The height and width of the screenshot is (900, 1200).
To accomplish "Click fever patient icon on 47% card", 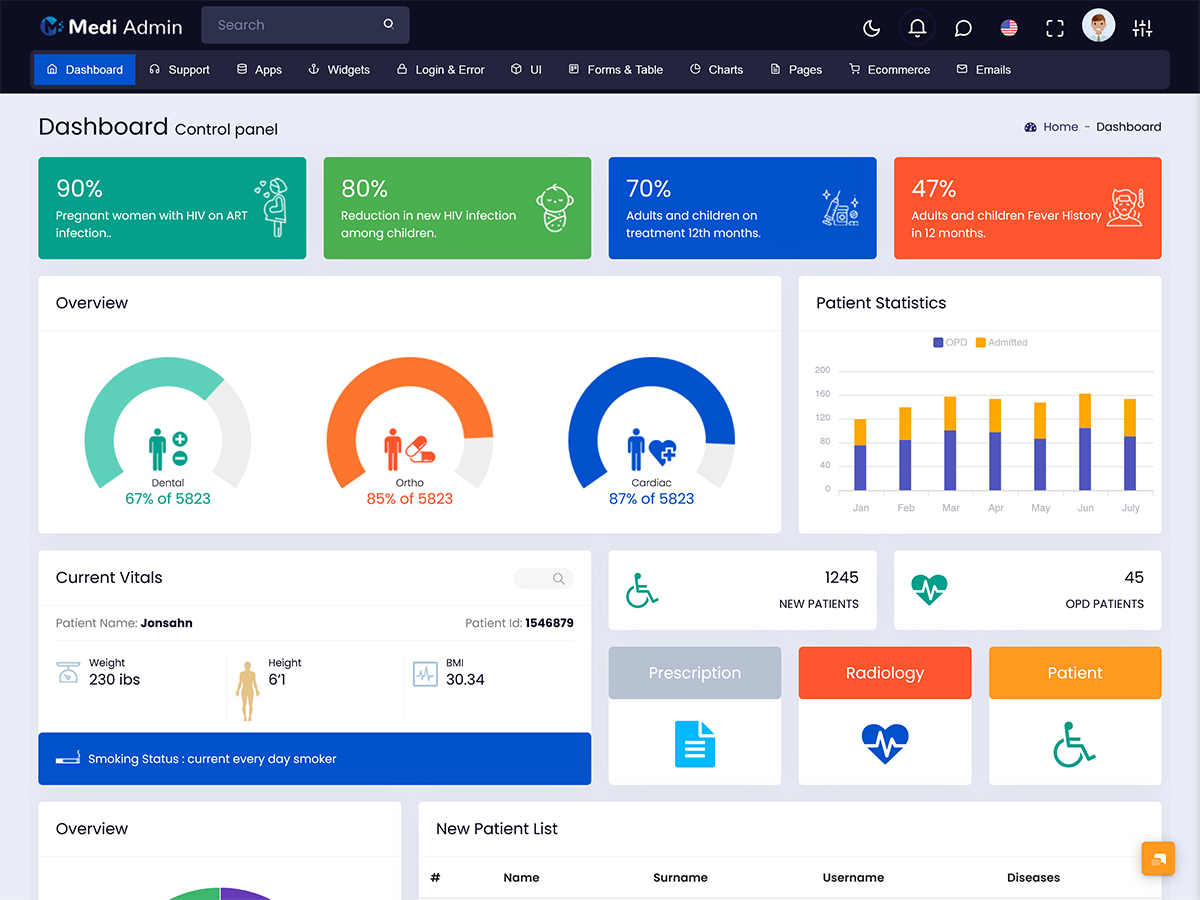I will (1125, 207).
